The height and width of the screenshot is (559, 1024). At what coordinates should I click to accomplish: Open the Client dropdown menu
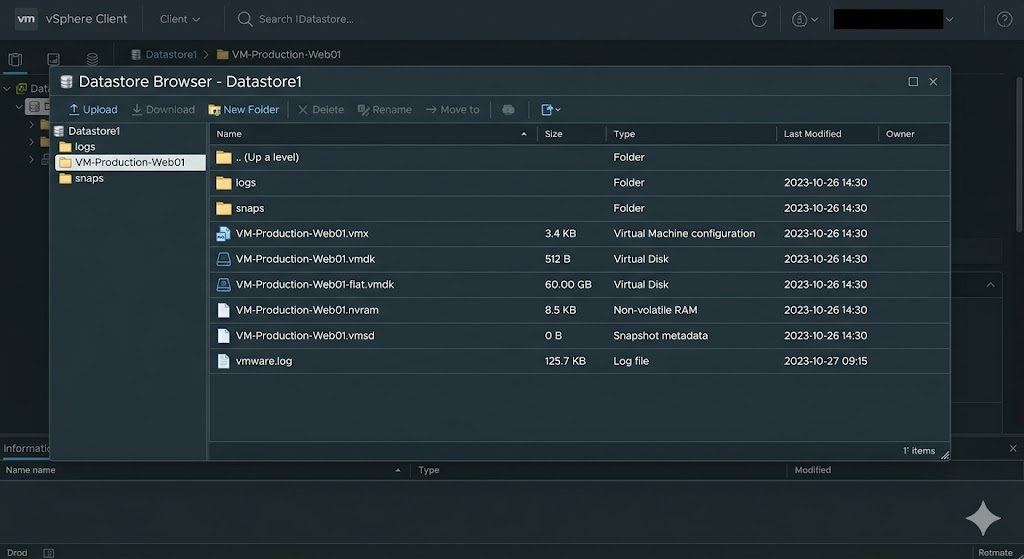(x=180, y=20)
